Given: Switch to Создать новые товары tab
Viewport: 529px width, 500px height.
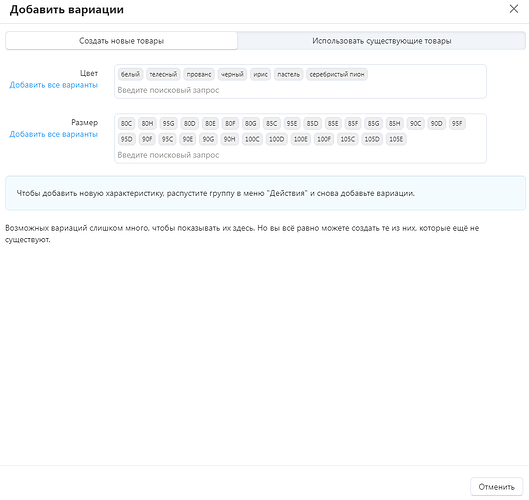Looking at the screenshot, I should click(121, 41).
